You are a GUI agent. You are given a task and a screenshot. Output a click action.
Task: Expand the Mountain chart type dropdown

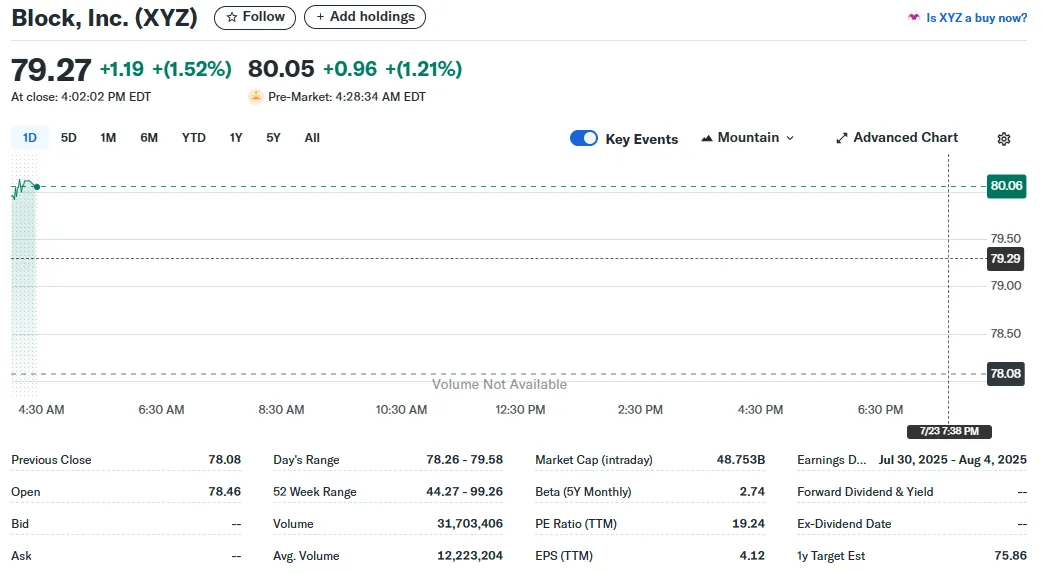tap(748, 138)
